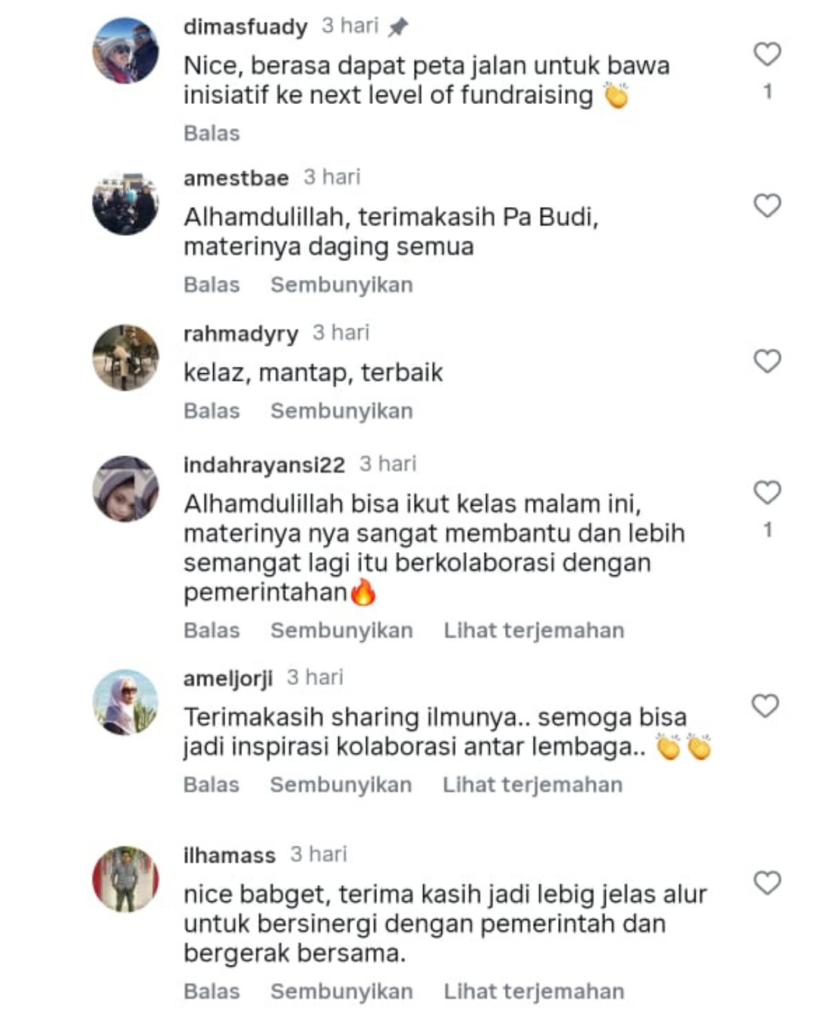
Task: Like dimasfuady's comment with the heart icon
Action: (767, 54)
